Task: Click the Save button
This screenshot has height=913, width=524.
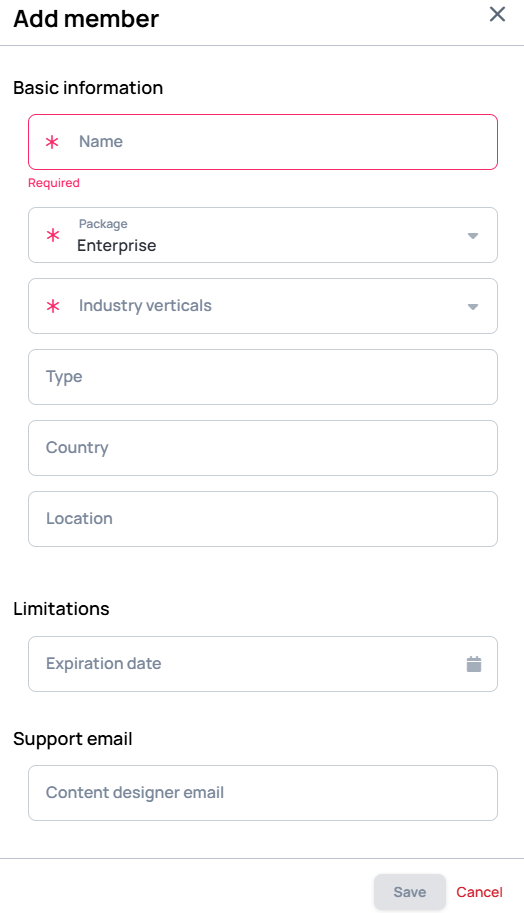Action: click(410, 892)
